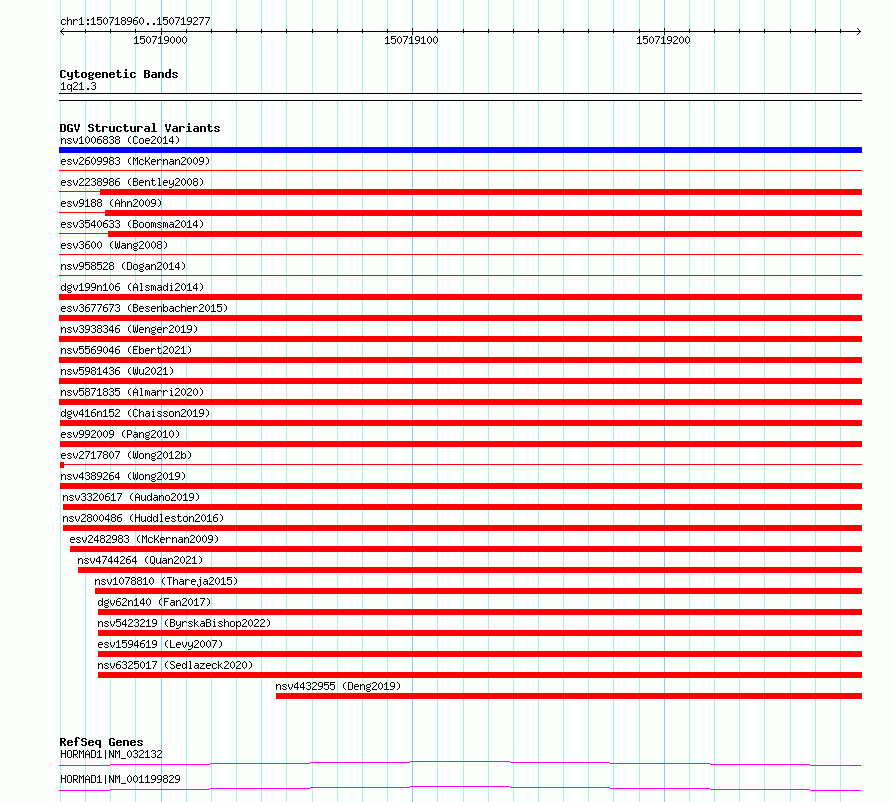Screen dimensions: 890x802
Task: Click the blue nsv1006838 Coe2014 variant bar
Action: pos(460,150)
